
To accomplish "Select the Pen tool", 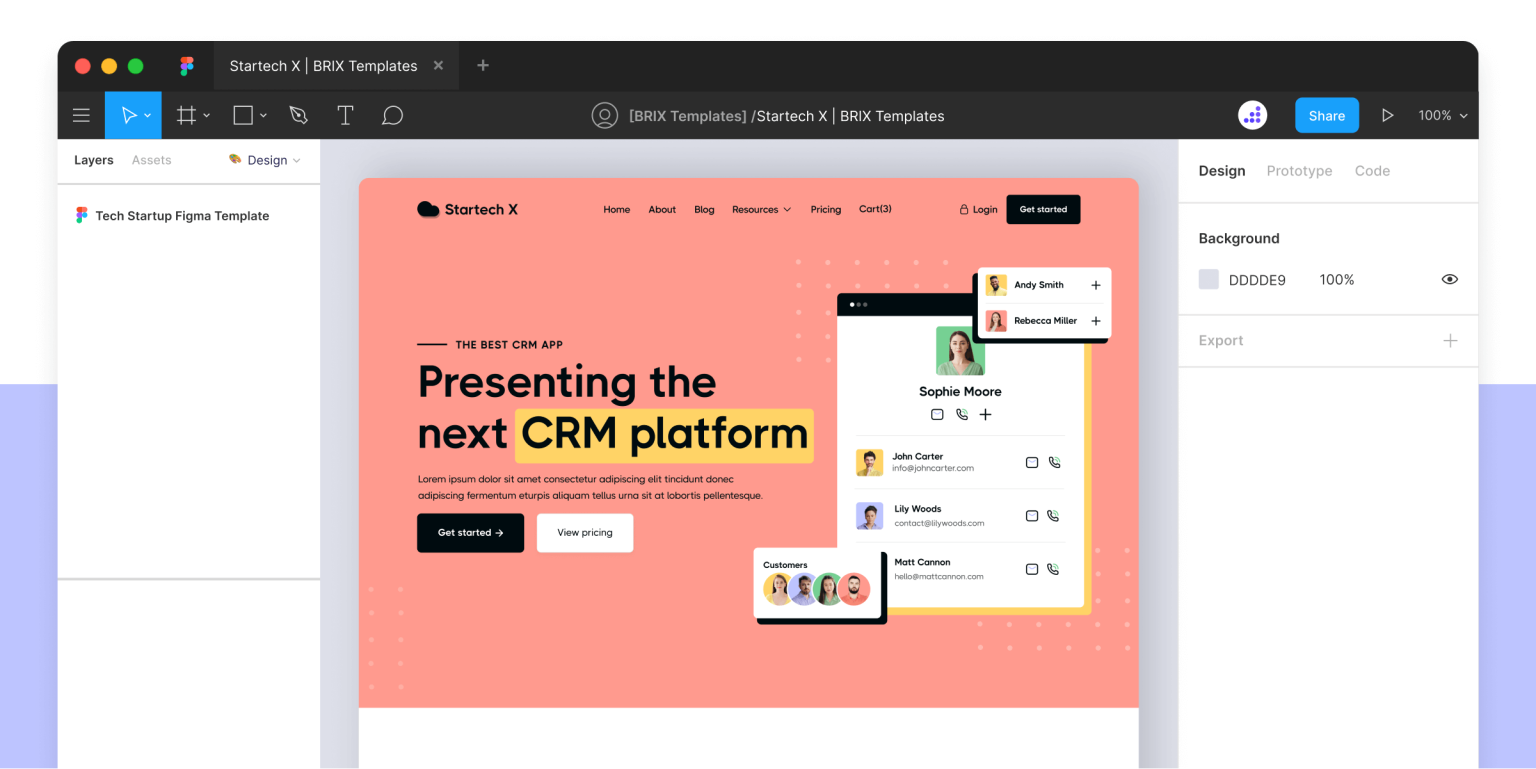I will (x=298, y=115).
